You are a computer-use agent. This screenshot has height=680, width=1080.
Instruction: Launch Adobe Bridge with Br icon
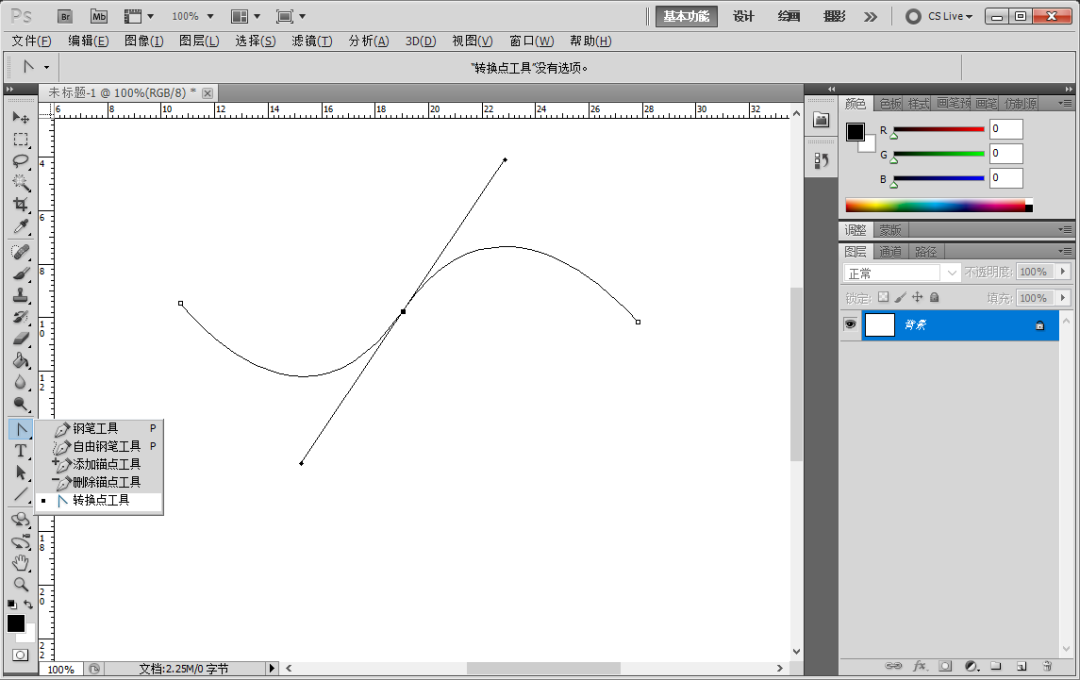[x=65, y=17]
